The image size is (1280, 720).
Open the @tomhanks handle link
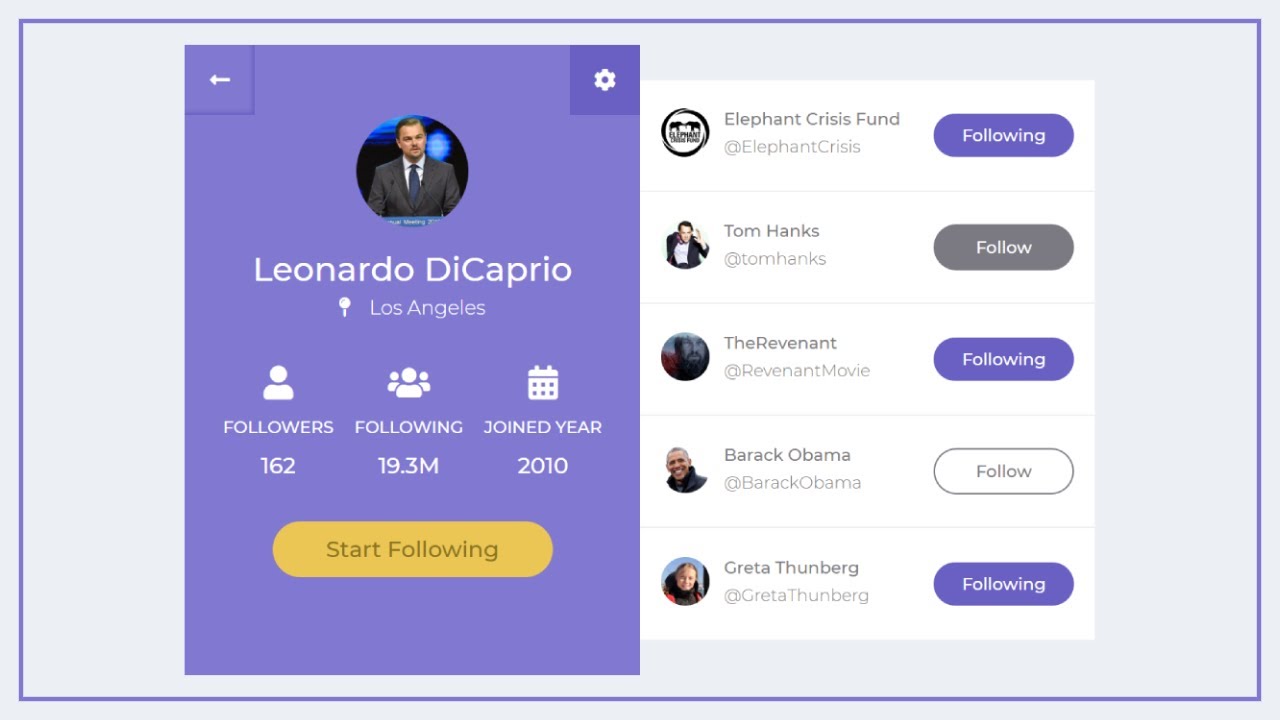(x=775, y=259)
